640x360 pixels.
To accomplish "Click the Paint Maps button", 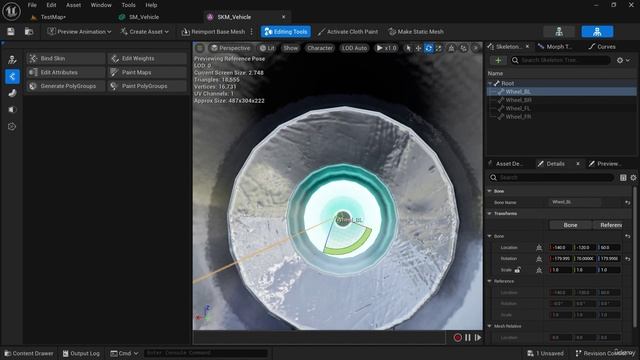I will click(x=147, y=73).
